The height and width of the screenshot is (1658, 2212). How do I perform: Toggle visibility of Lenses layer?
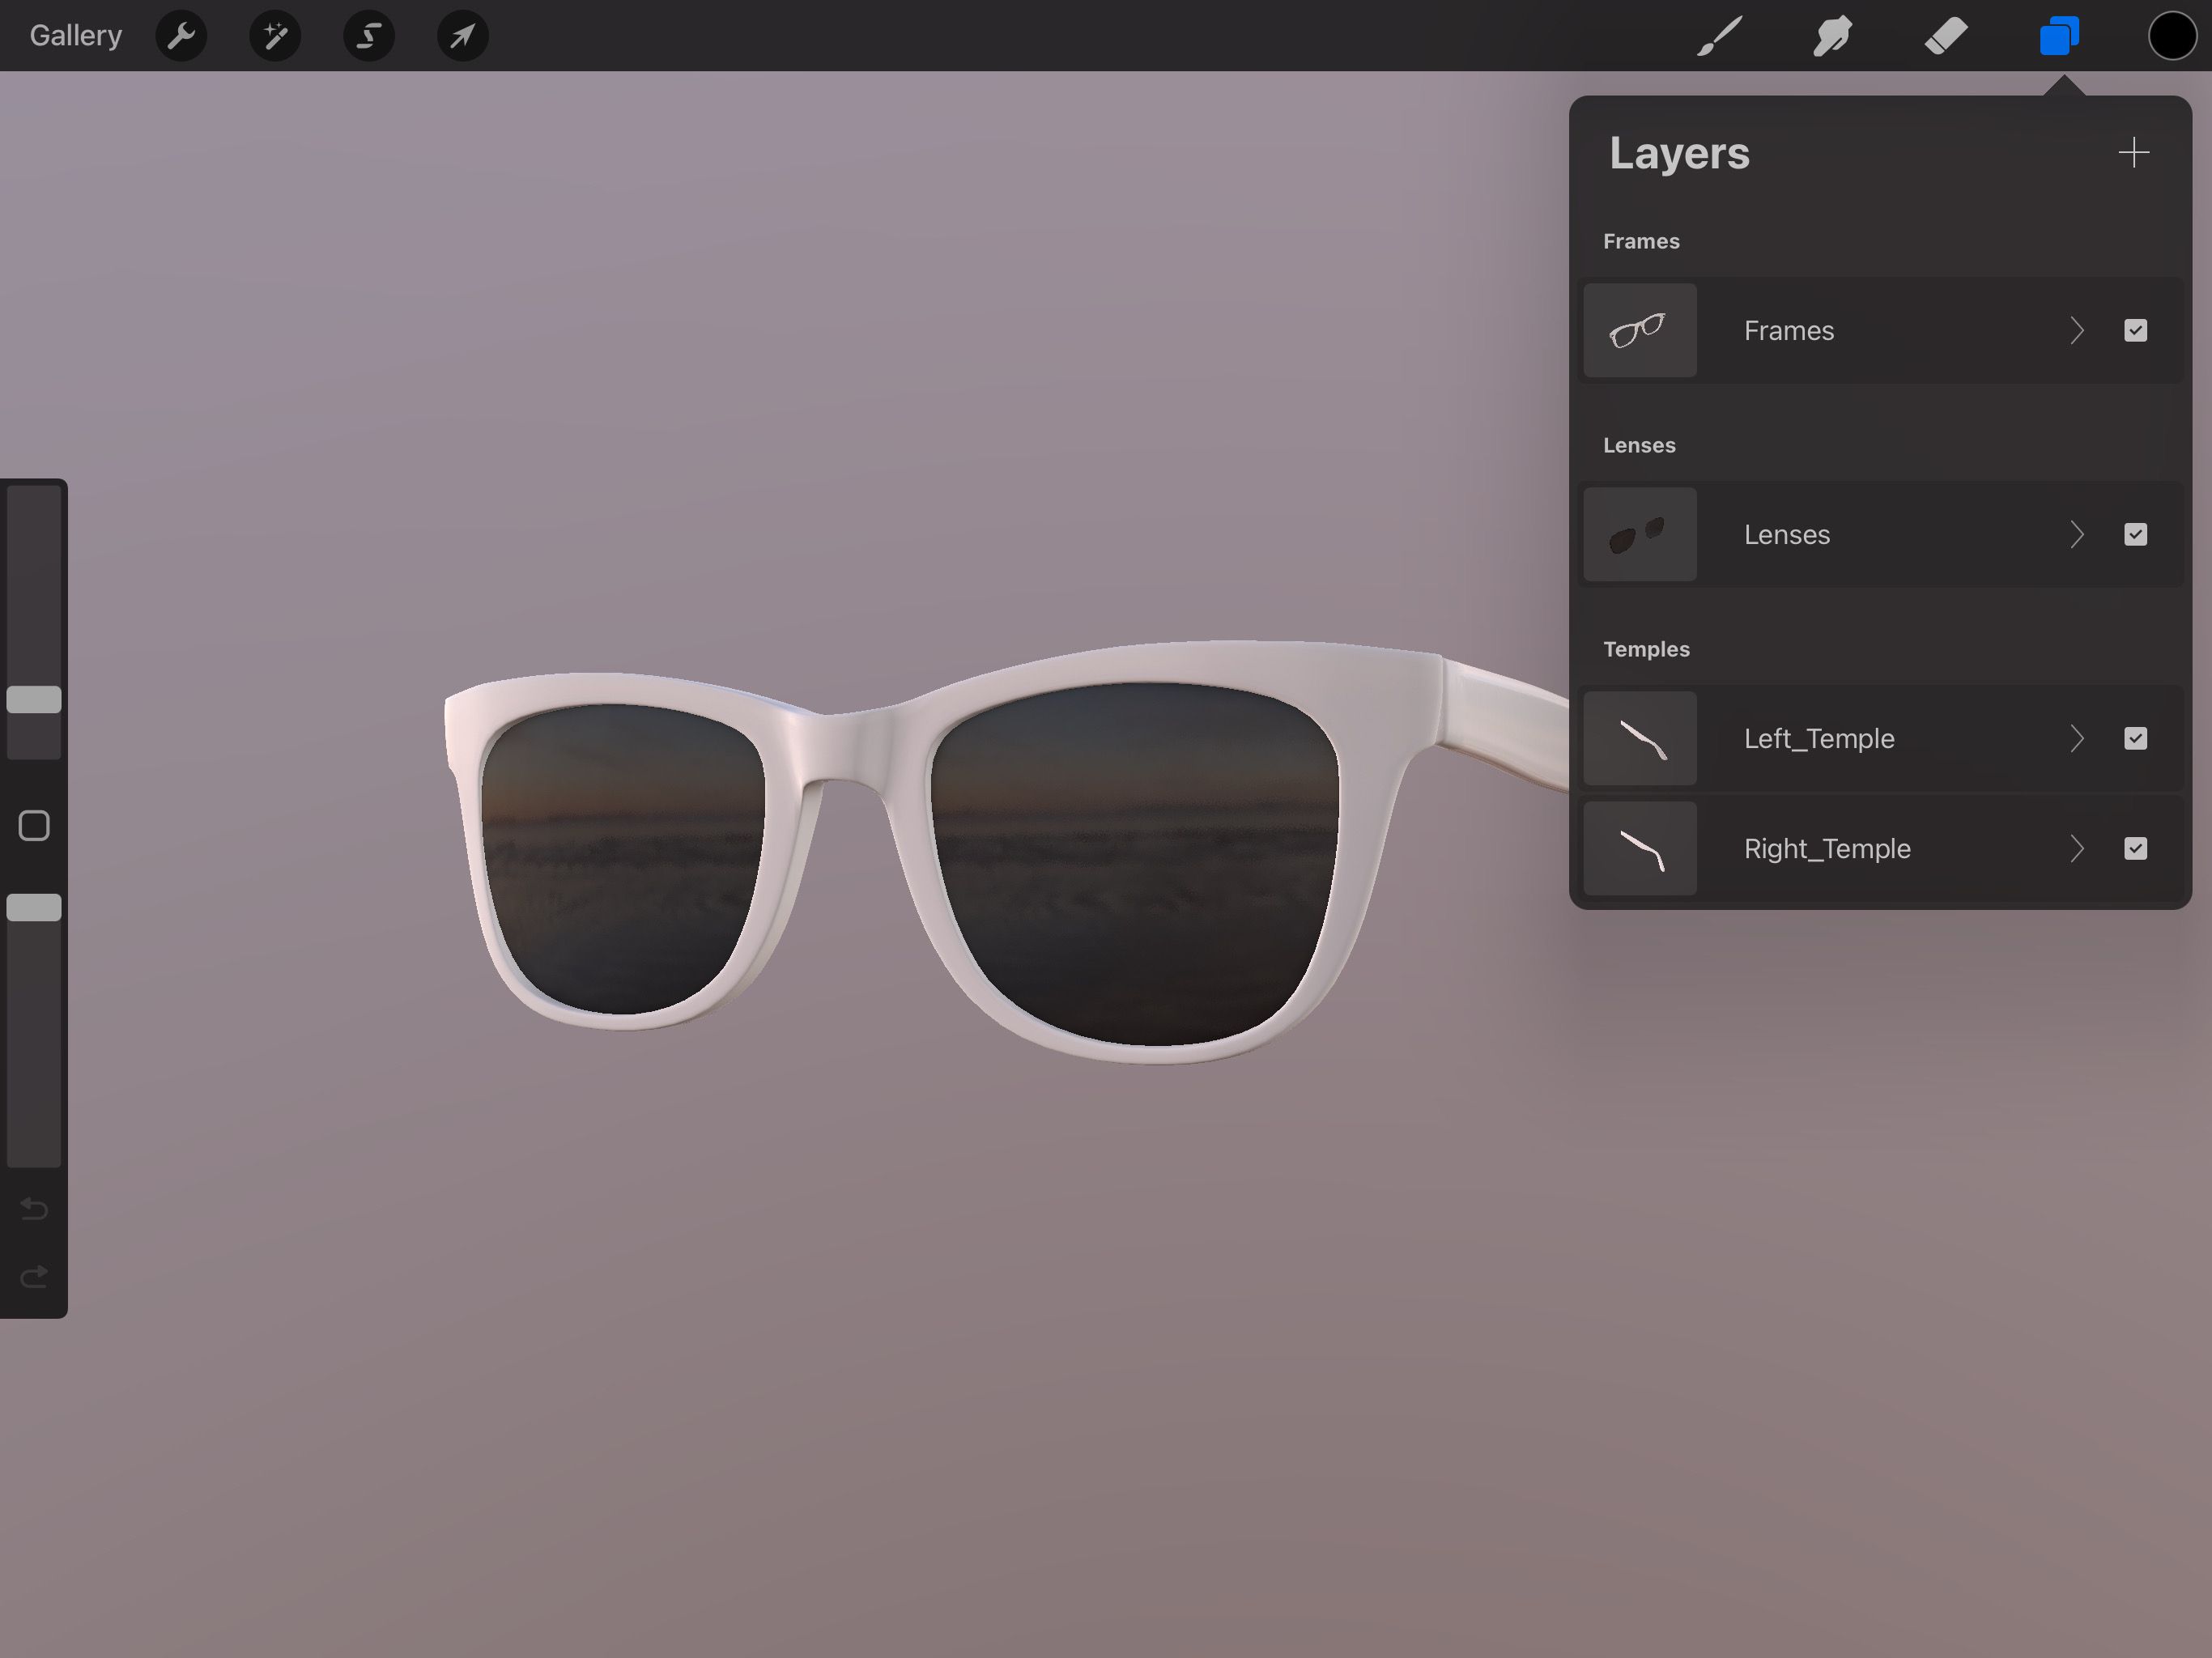(2133, 533)
